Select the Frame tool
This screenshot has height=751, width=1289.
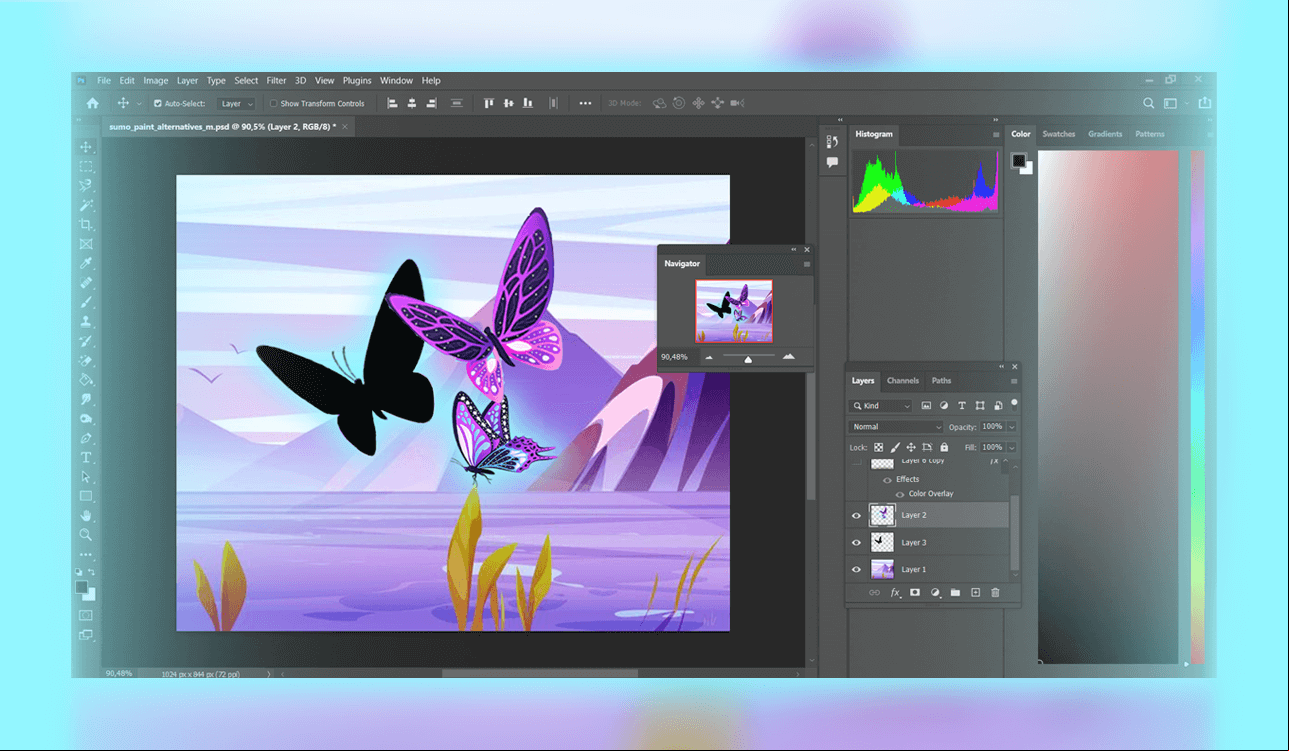[86, 244]
